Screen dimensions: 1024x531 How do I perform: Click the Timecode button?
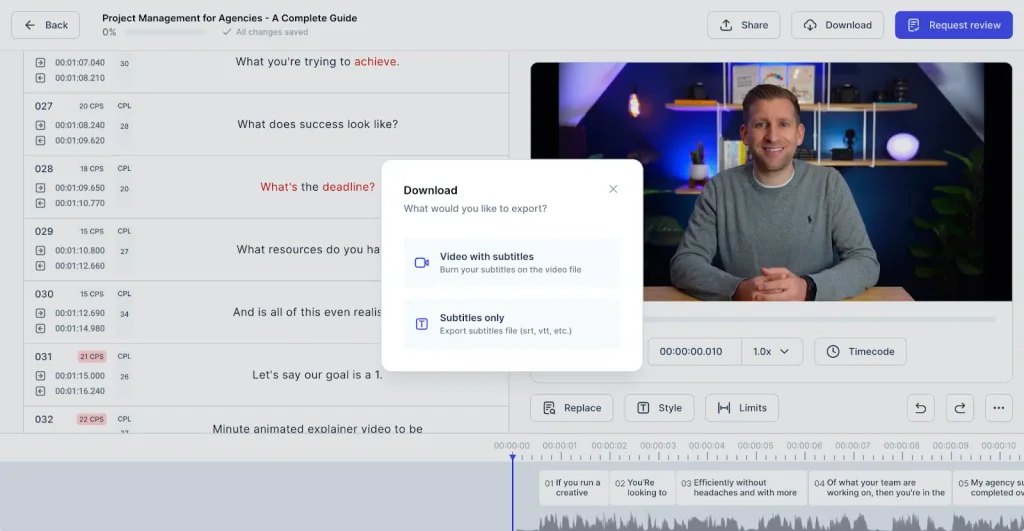[x=860, y=352]
